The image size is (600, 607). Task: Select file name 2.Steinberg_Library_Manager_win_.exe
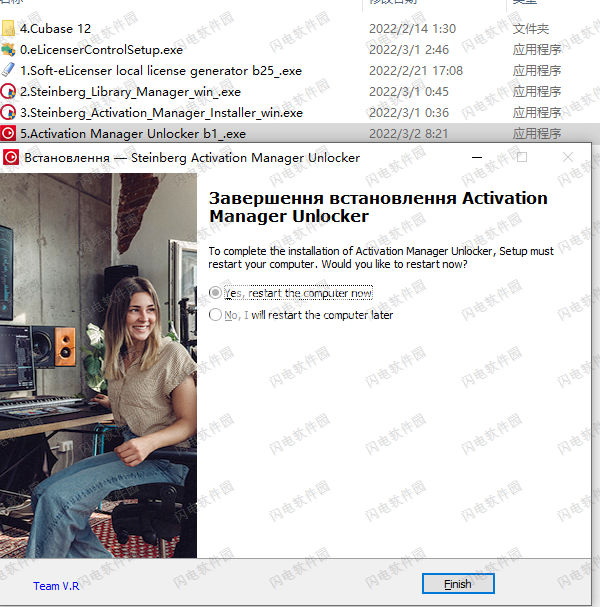tap(130, 92)
